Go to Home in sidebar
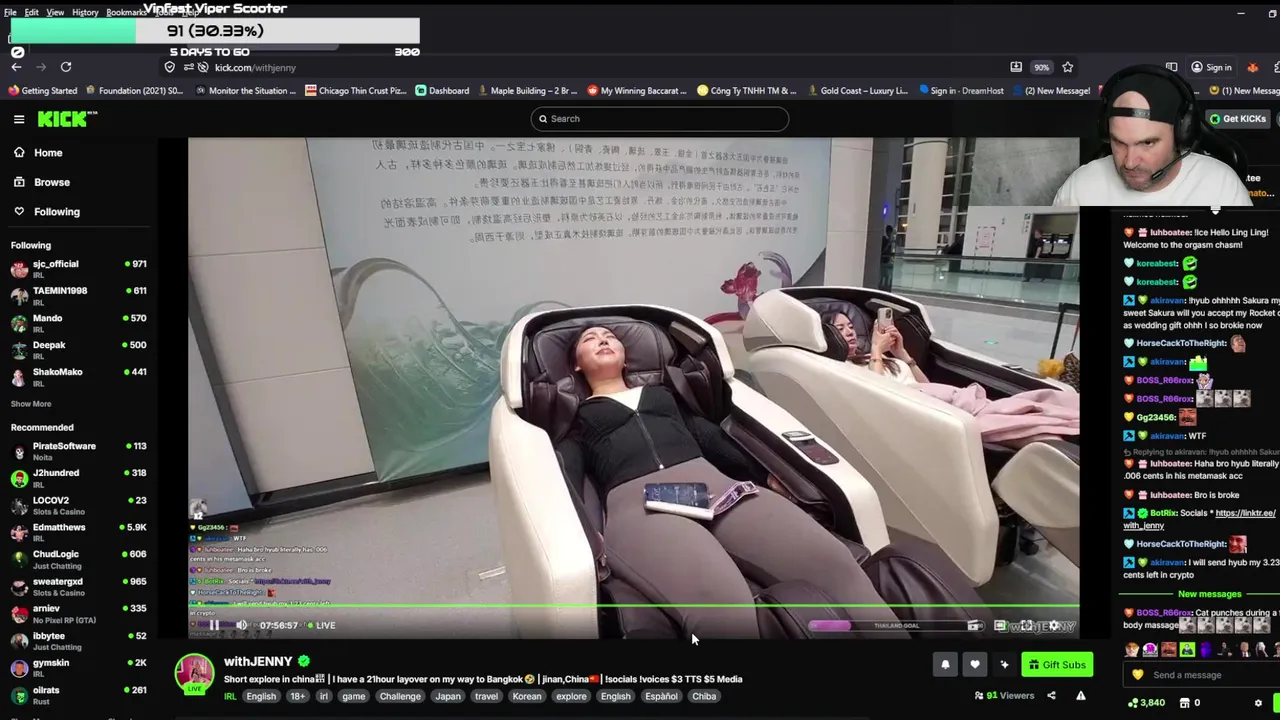Viewport: 1280px width, 720px height. tap(47, 153)
